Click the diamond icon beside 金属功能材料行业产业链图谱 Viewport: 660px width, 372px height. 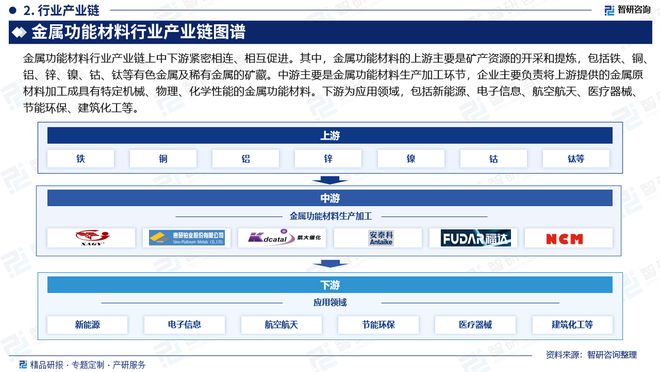pos(19,32)
